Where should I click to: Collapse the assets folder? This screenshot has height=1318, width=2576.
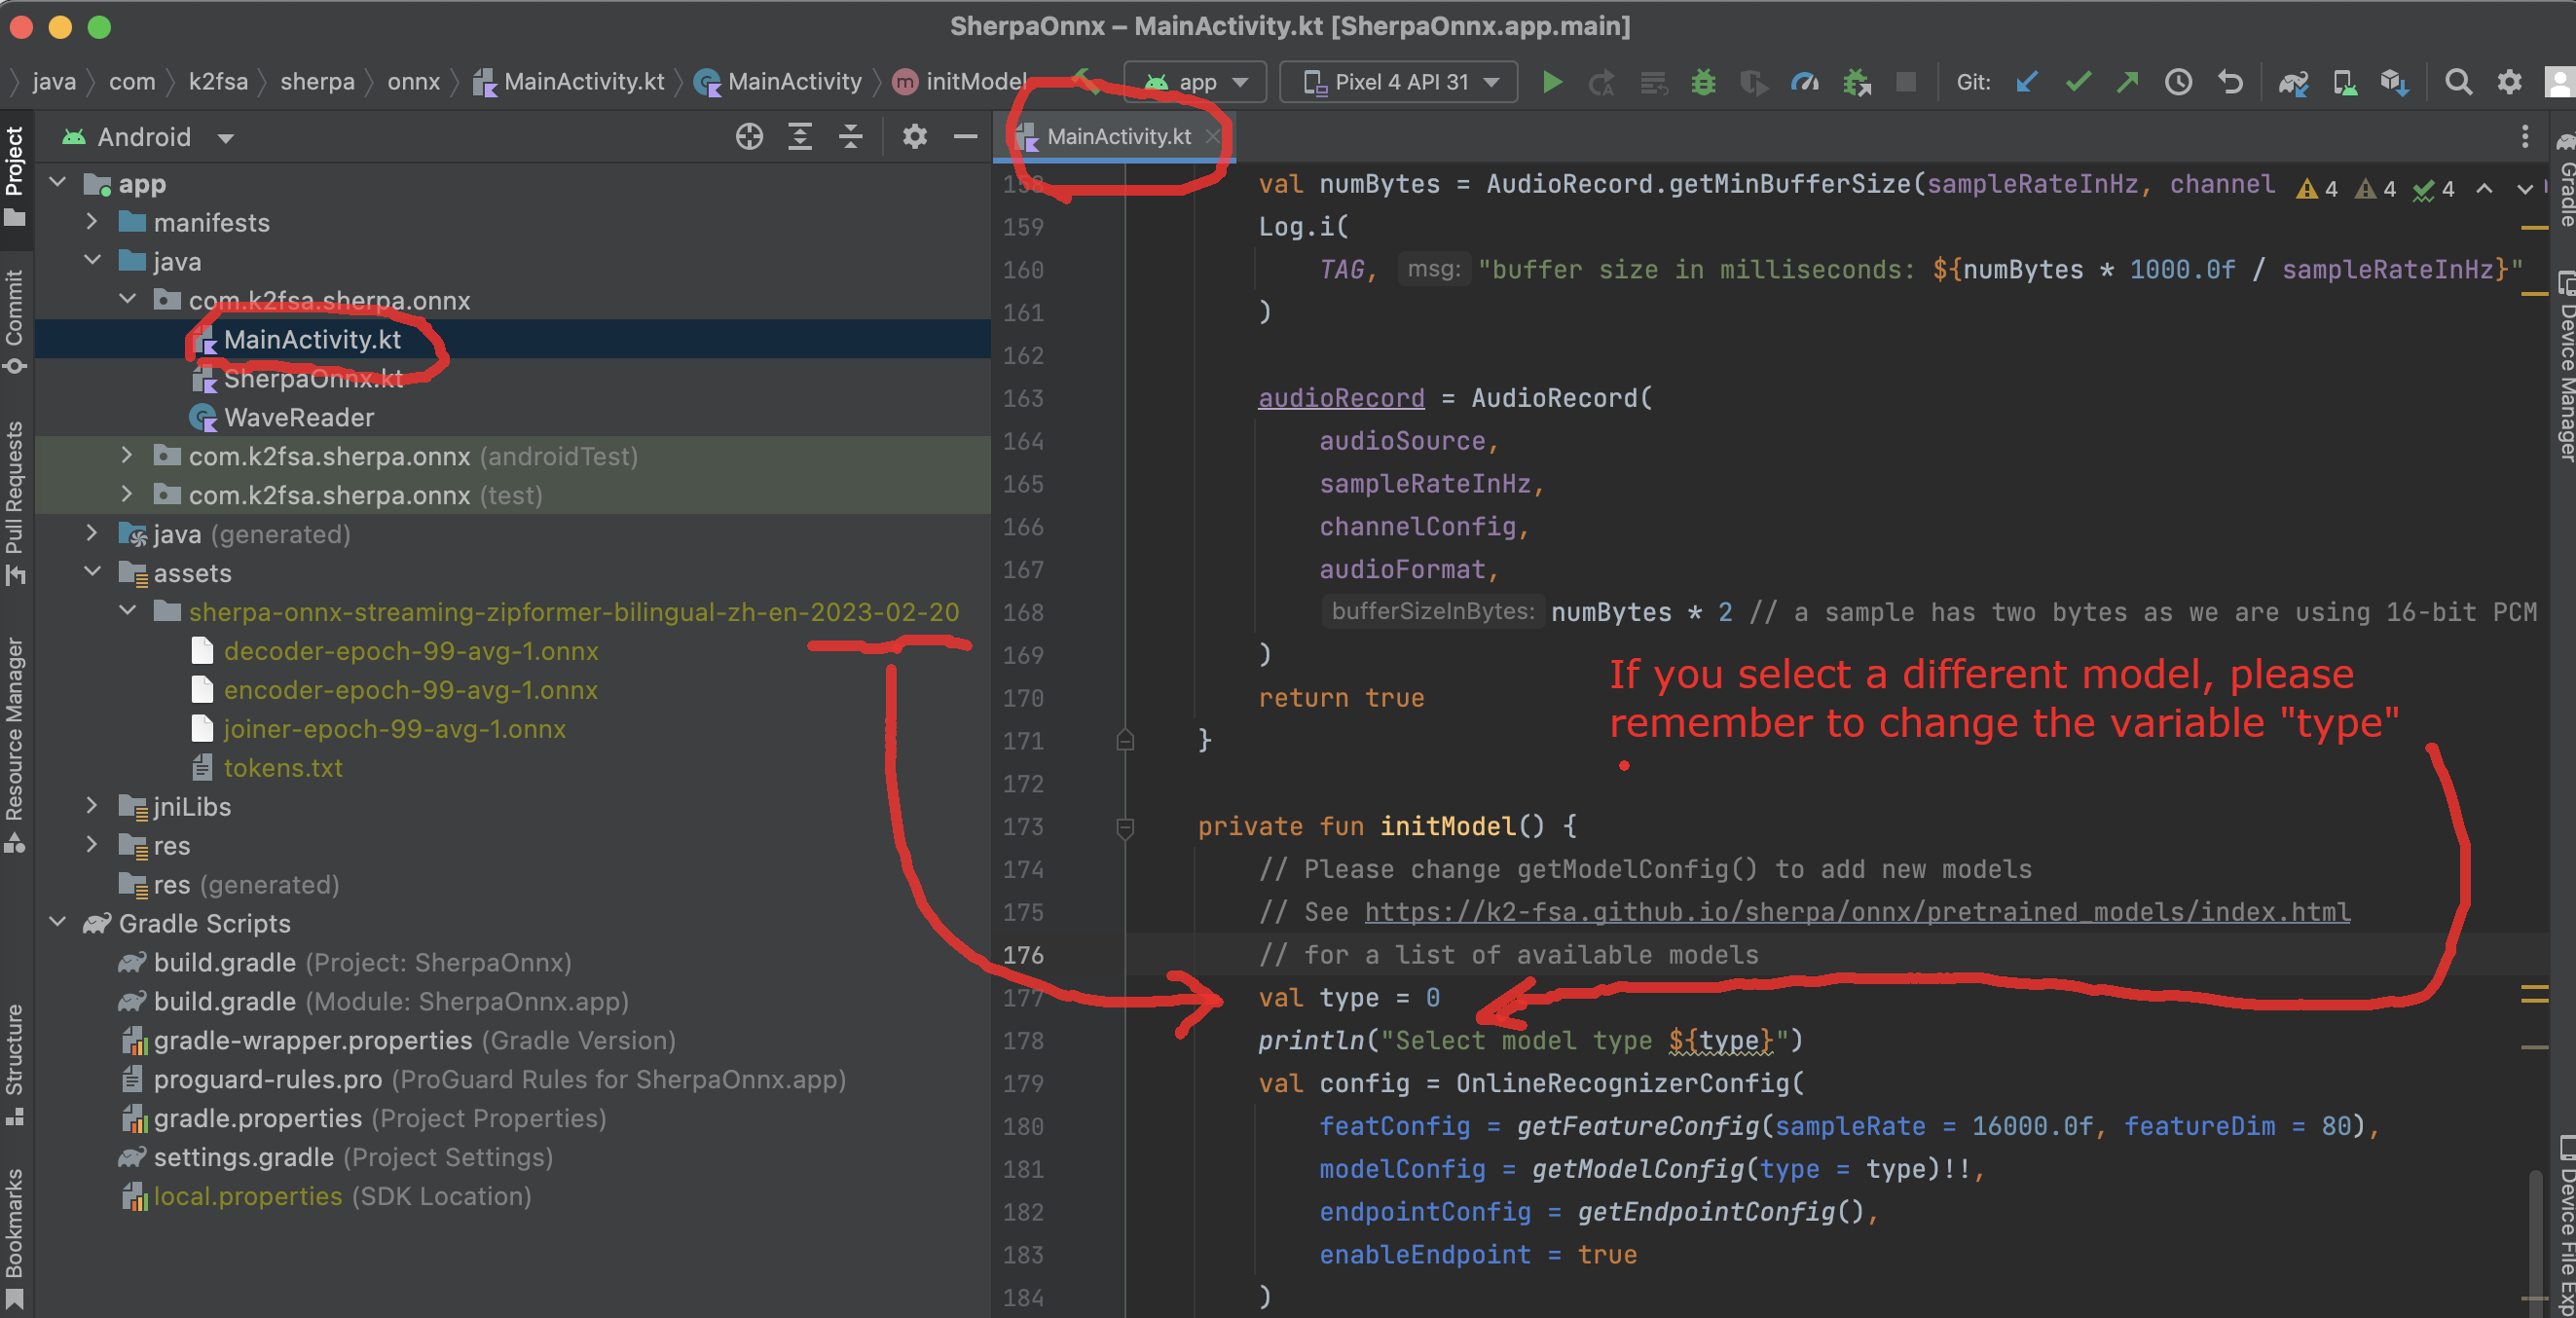click(92, 571)
